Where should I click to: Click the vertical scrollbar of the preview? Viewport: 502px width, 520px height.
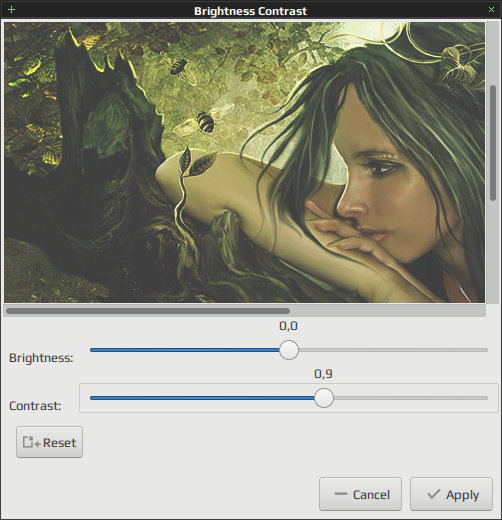click(493, 143)
